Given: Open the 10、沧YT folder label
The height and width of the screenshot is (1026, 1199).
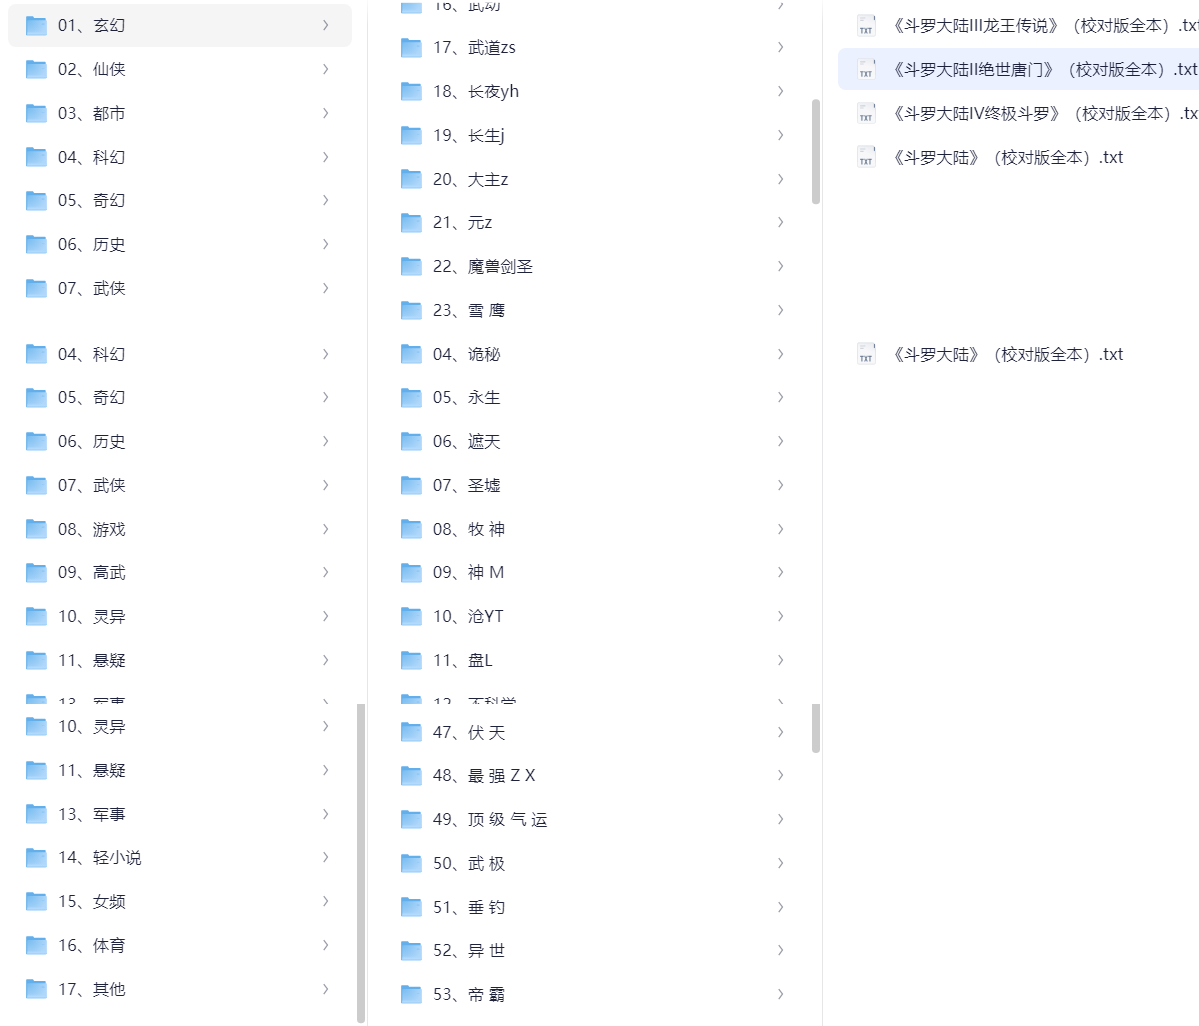Looking at the screenshot, I should (468, 616).
